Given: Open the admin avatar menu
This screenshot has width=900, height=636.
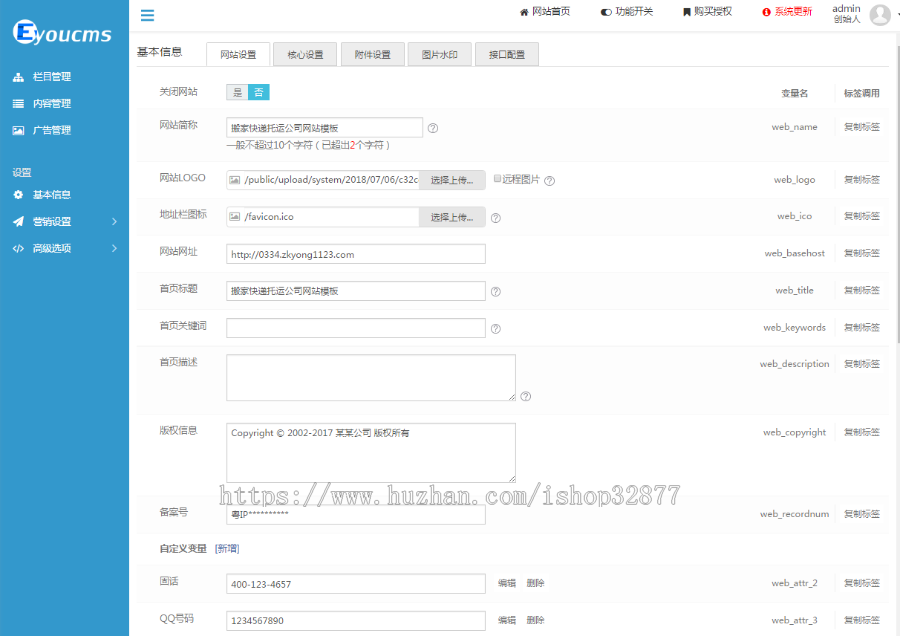Looking at the screenshot, I should click(880, 14).
